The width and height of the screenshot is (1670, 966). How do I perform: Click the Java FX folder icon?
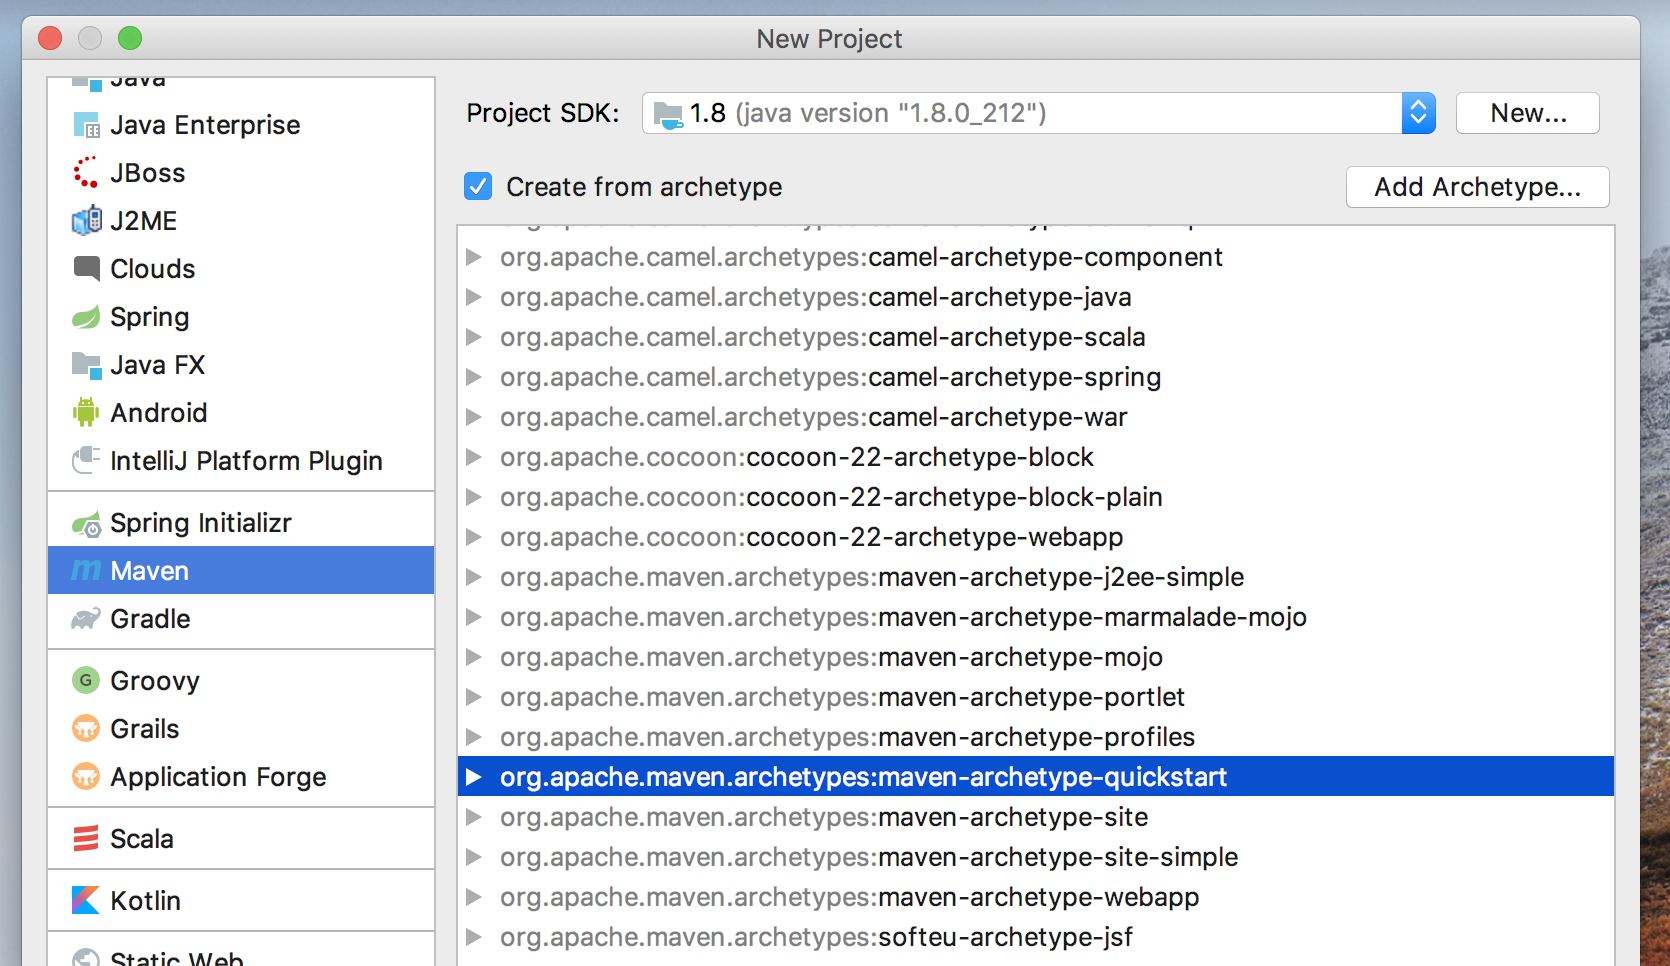86,365
